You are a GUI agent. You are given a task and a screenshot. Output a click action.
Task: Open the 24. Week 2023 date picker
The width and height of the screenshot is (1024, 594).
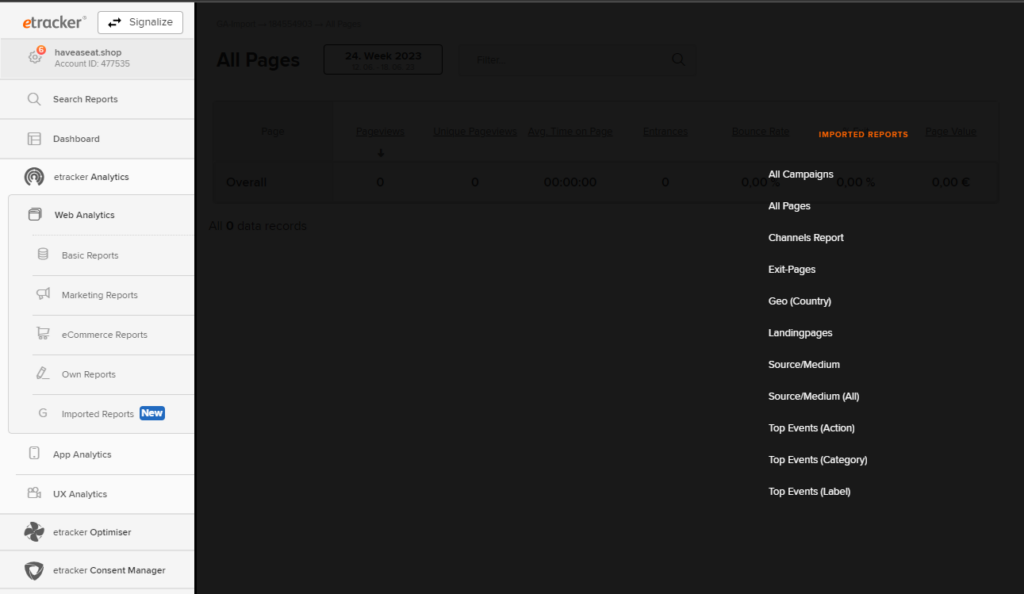click(x=383, y=59)
